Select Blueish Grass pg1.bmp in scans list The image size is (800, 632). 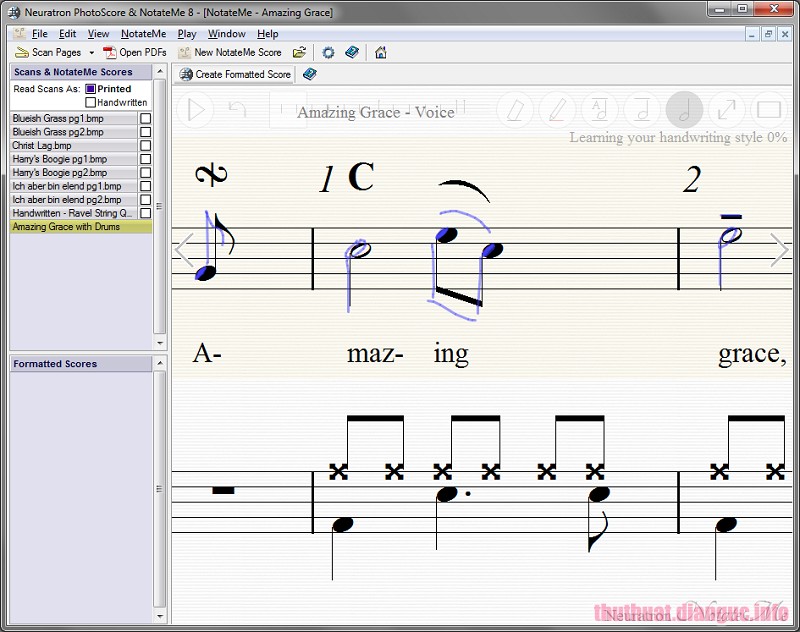coord(73,118)
